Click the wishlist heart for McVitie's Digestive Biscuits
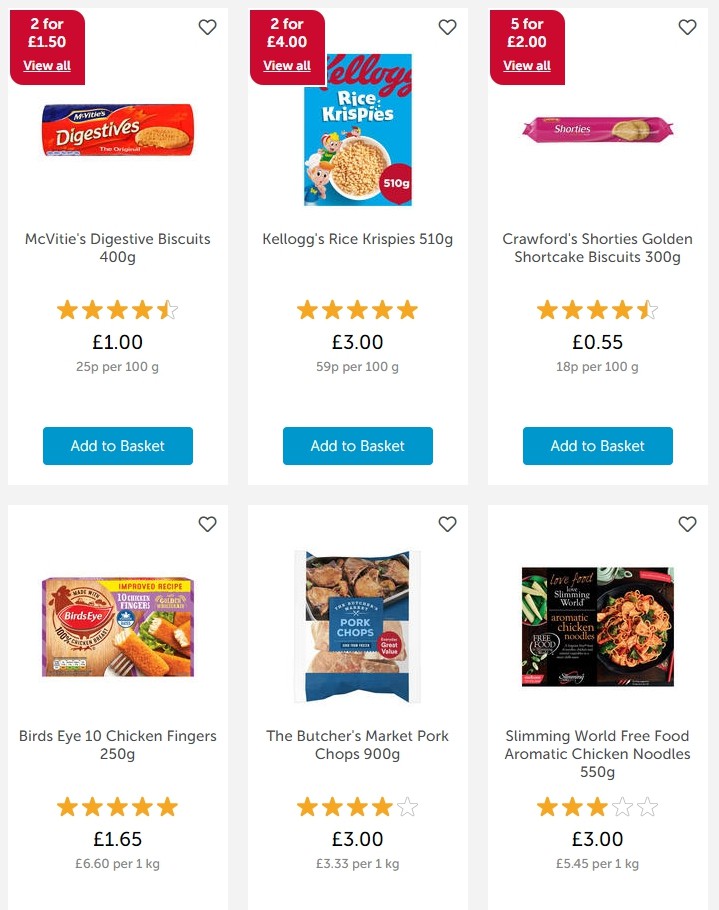 pos(207,28)
